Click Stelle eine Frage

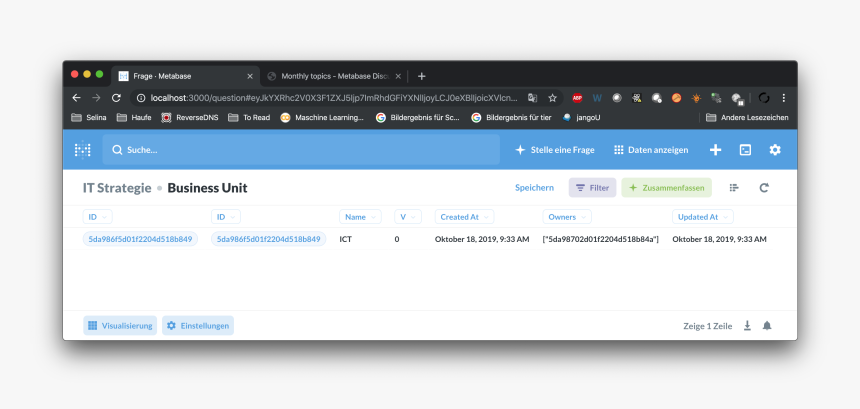(555, 150)
